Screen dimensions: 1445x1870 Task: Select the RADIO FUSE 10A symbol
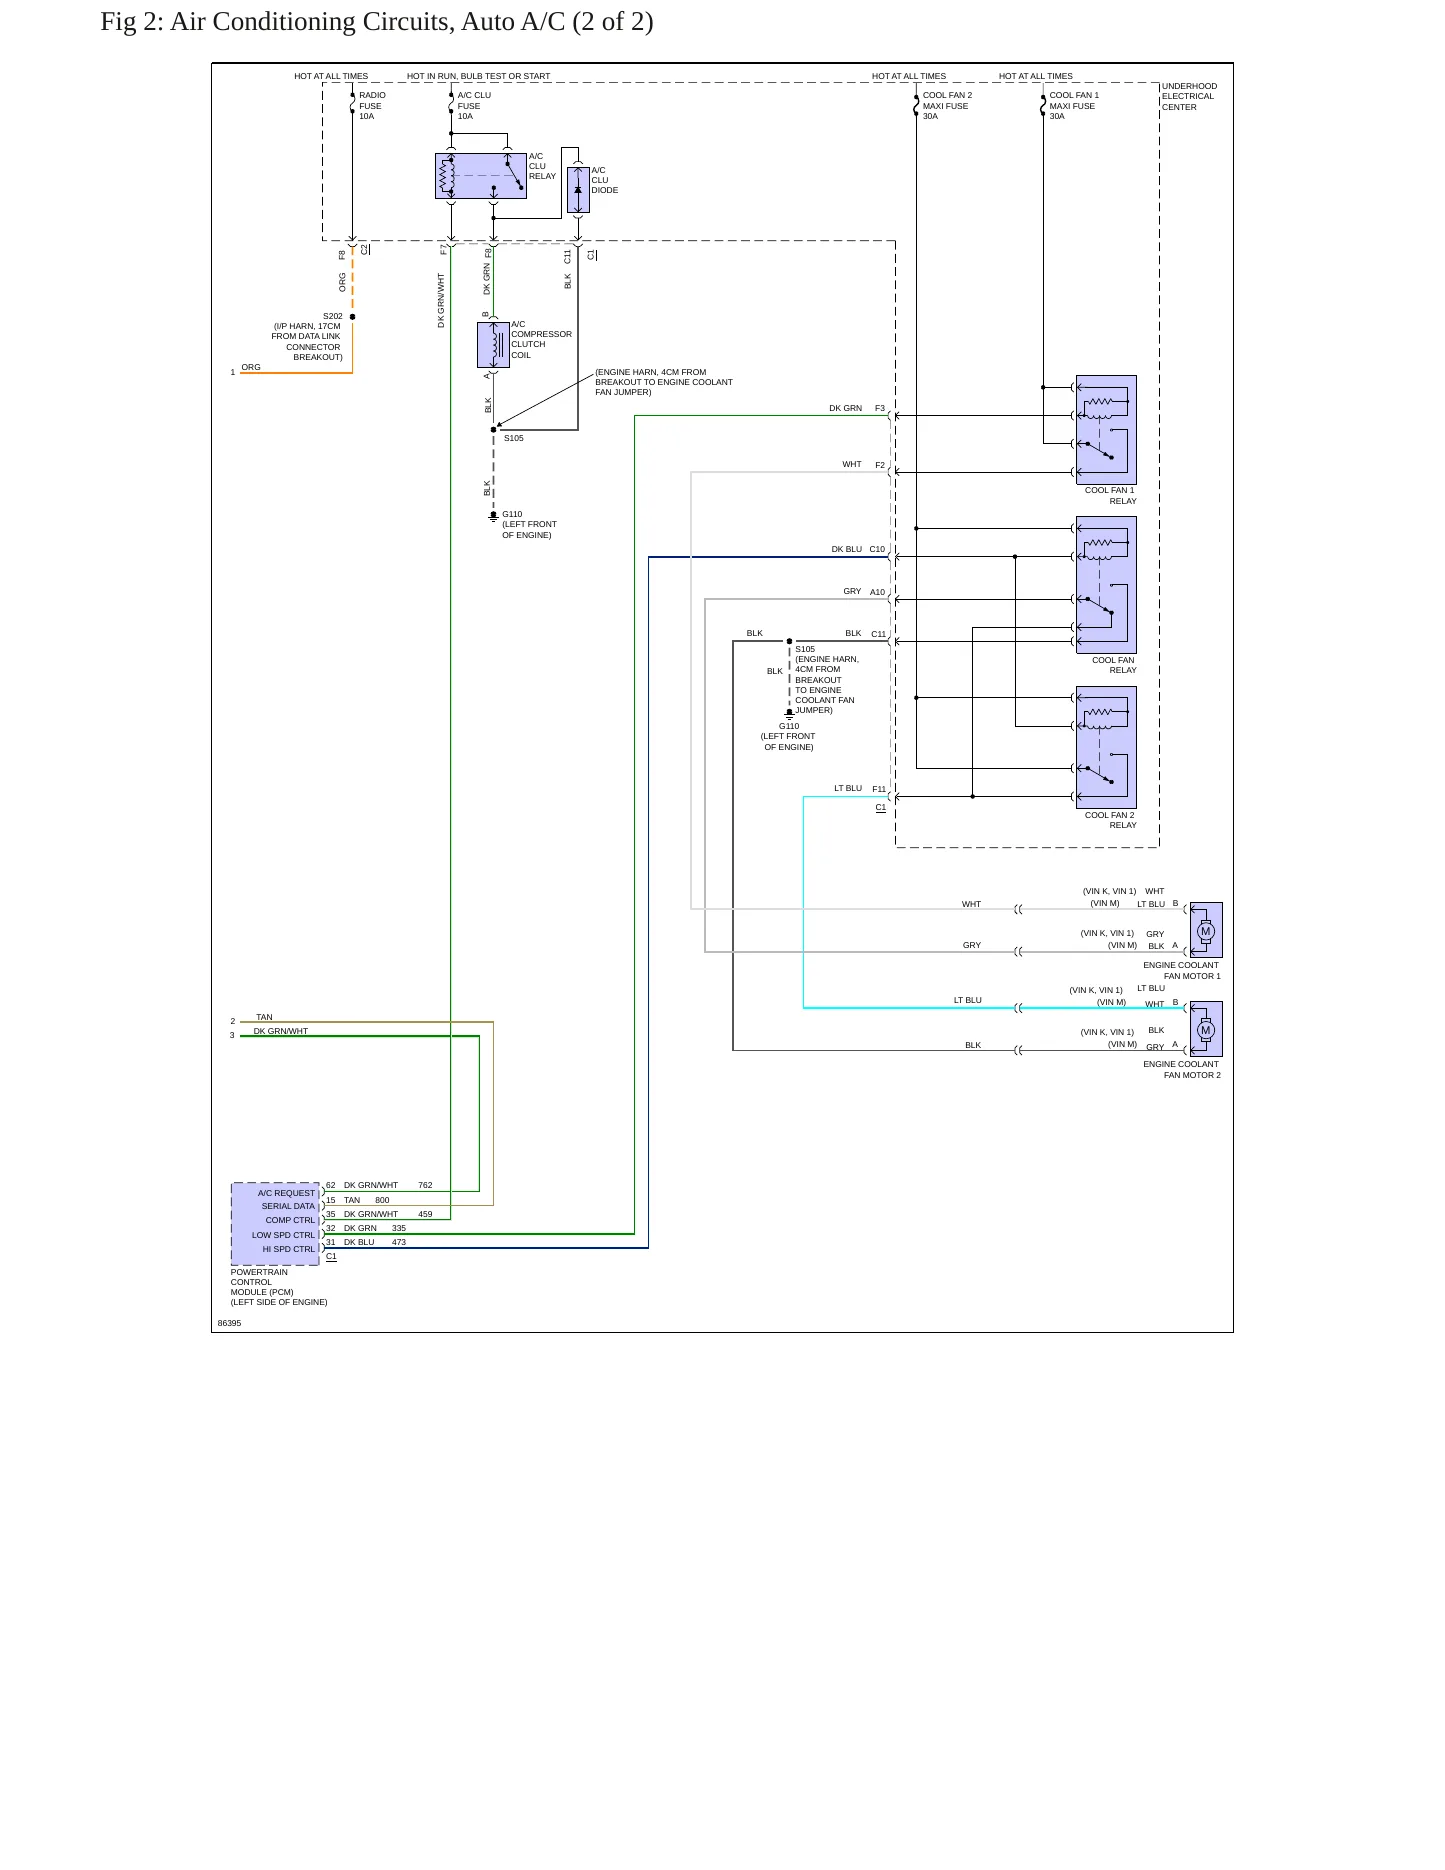click(353, 104)
